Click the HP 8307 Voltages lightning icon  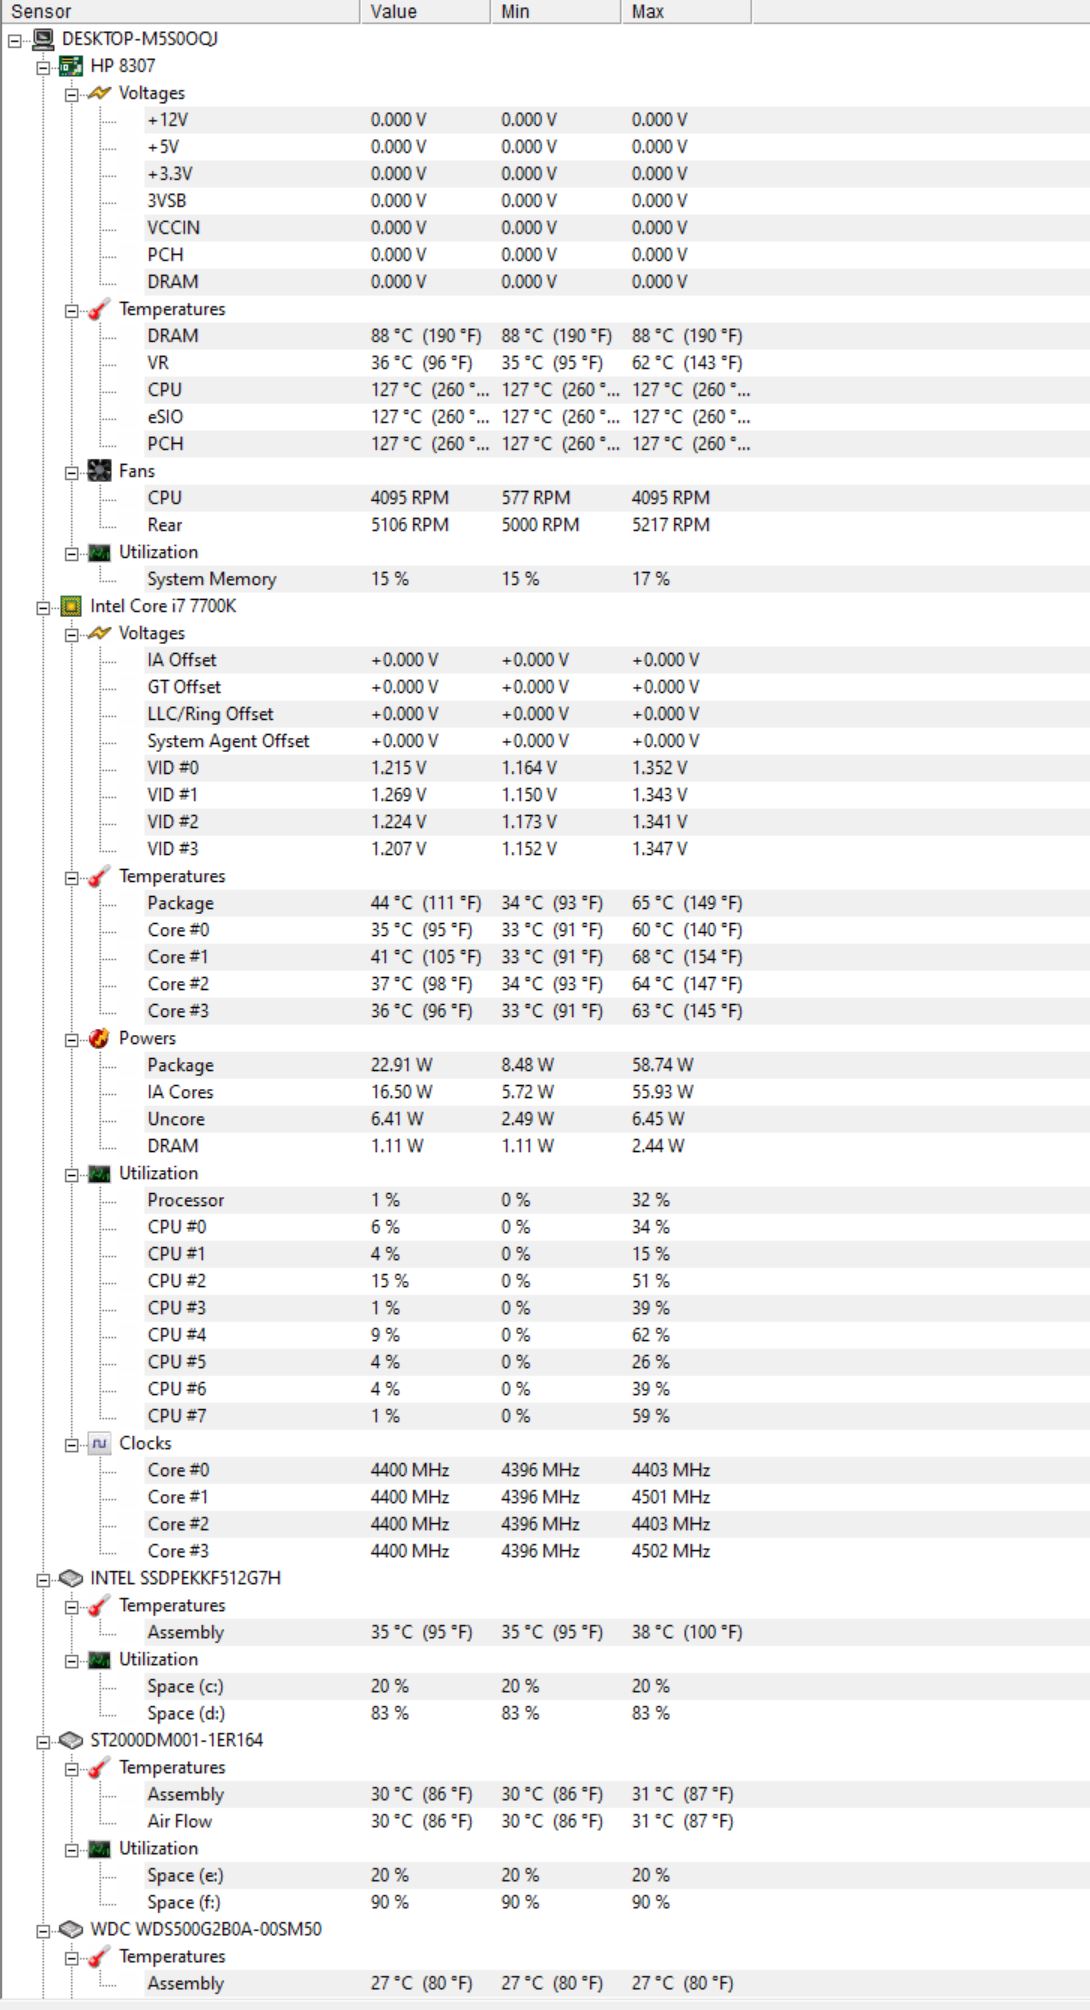point(99,93)
